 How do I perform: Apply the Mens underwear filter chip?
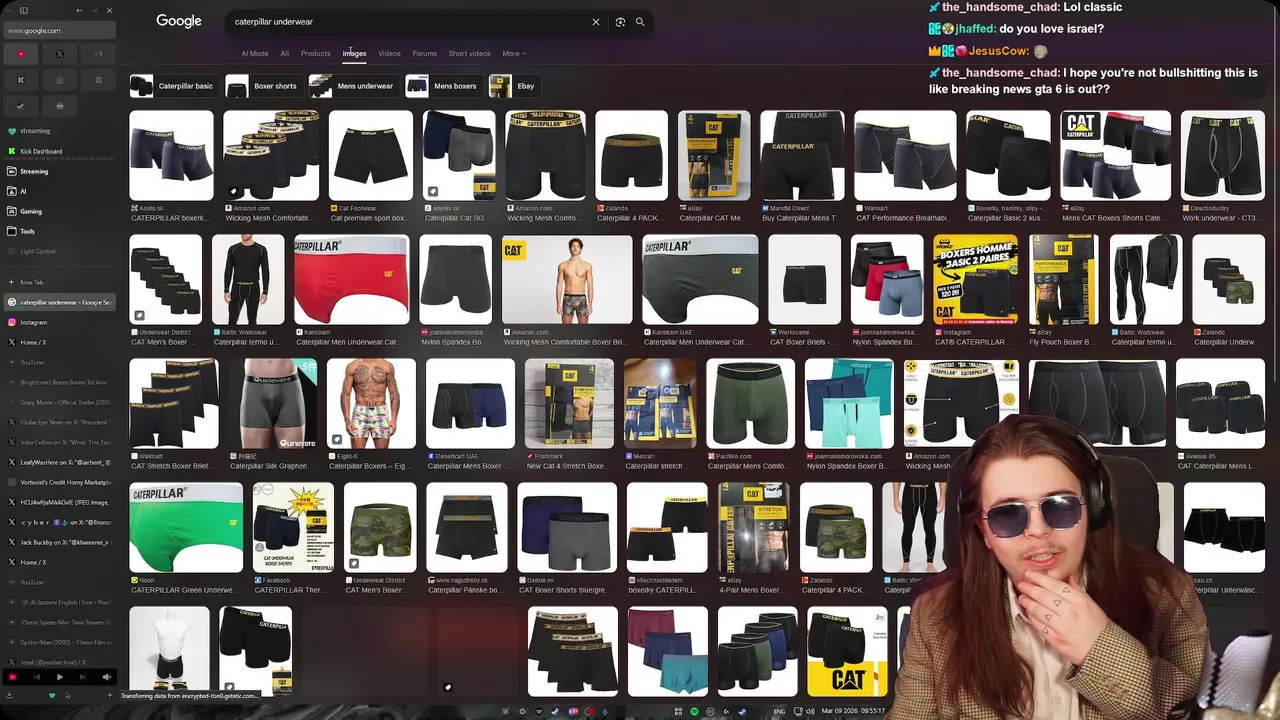(x=352, y=86)
